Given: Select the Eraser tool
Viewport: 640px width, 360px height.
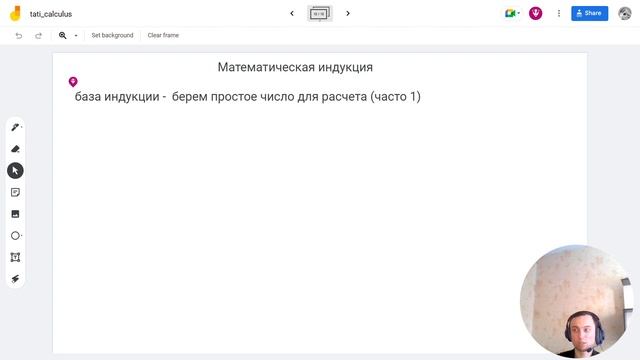Looking at the screenshot, I should click(16, 149).
